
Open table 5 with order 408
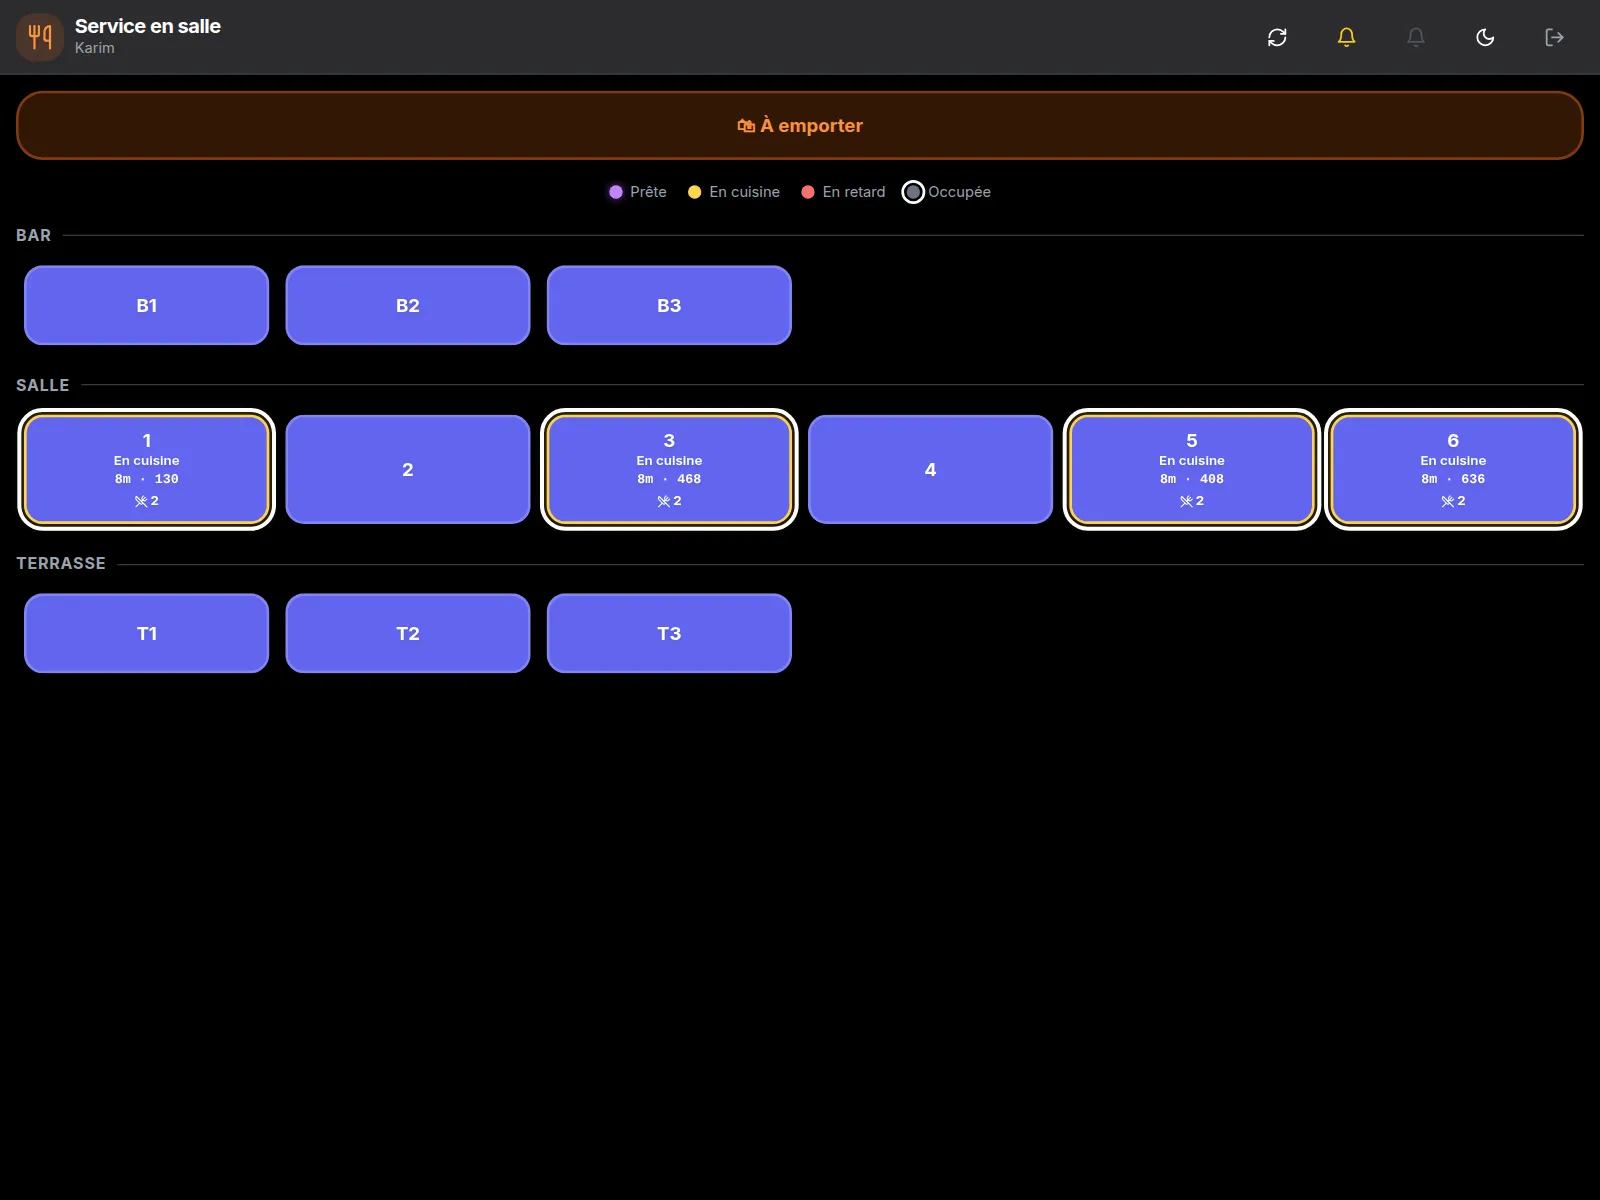pos(1192,469)
